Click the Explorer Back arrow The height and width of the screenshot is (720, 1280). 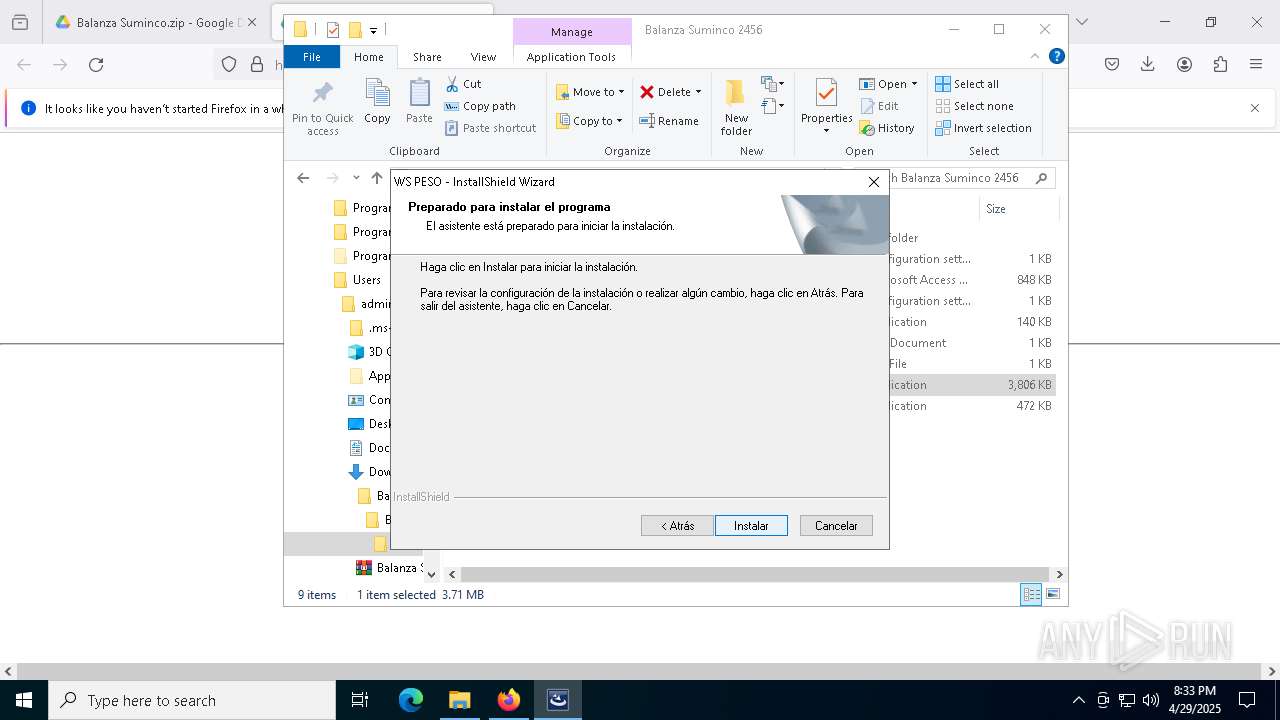pos(303,178)
